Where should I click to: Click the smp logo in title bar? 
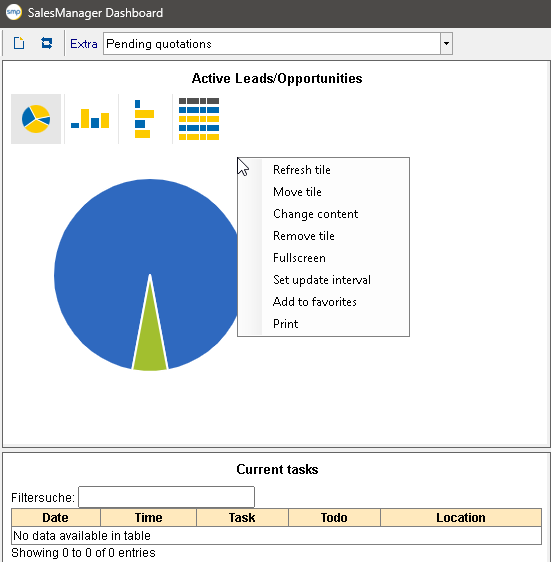point(14,13)
